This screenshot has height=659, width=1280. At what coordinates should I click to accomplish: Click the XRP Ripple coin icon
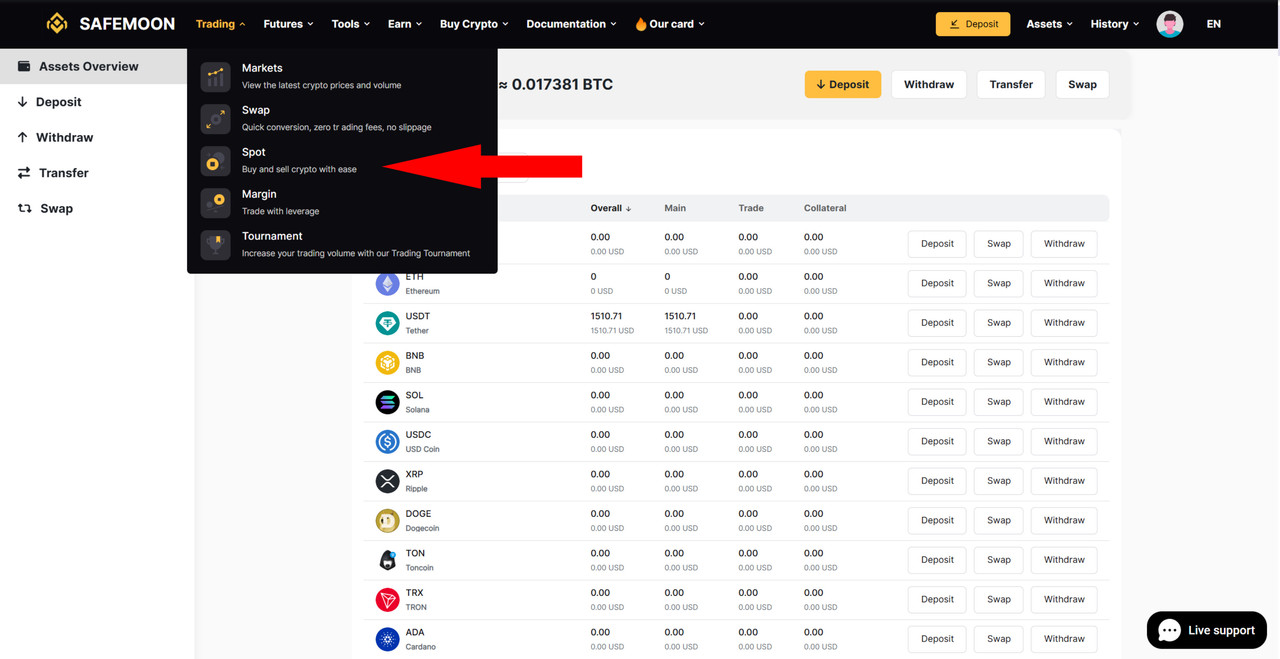tap(387, 481)
